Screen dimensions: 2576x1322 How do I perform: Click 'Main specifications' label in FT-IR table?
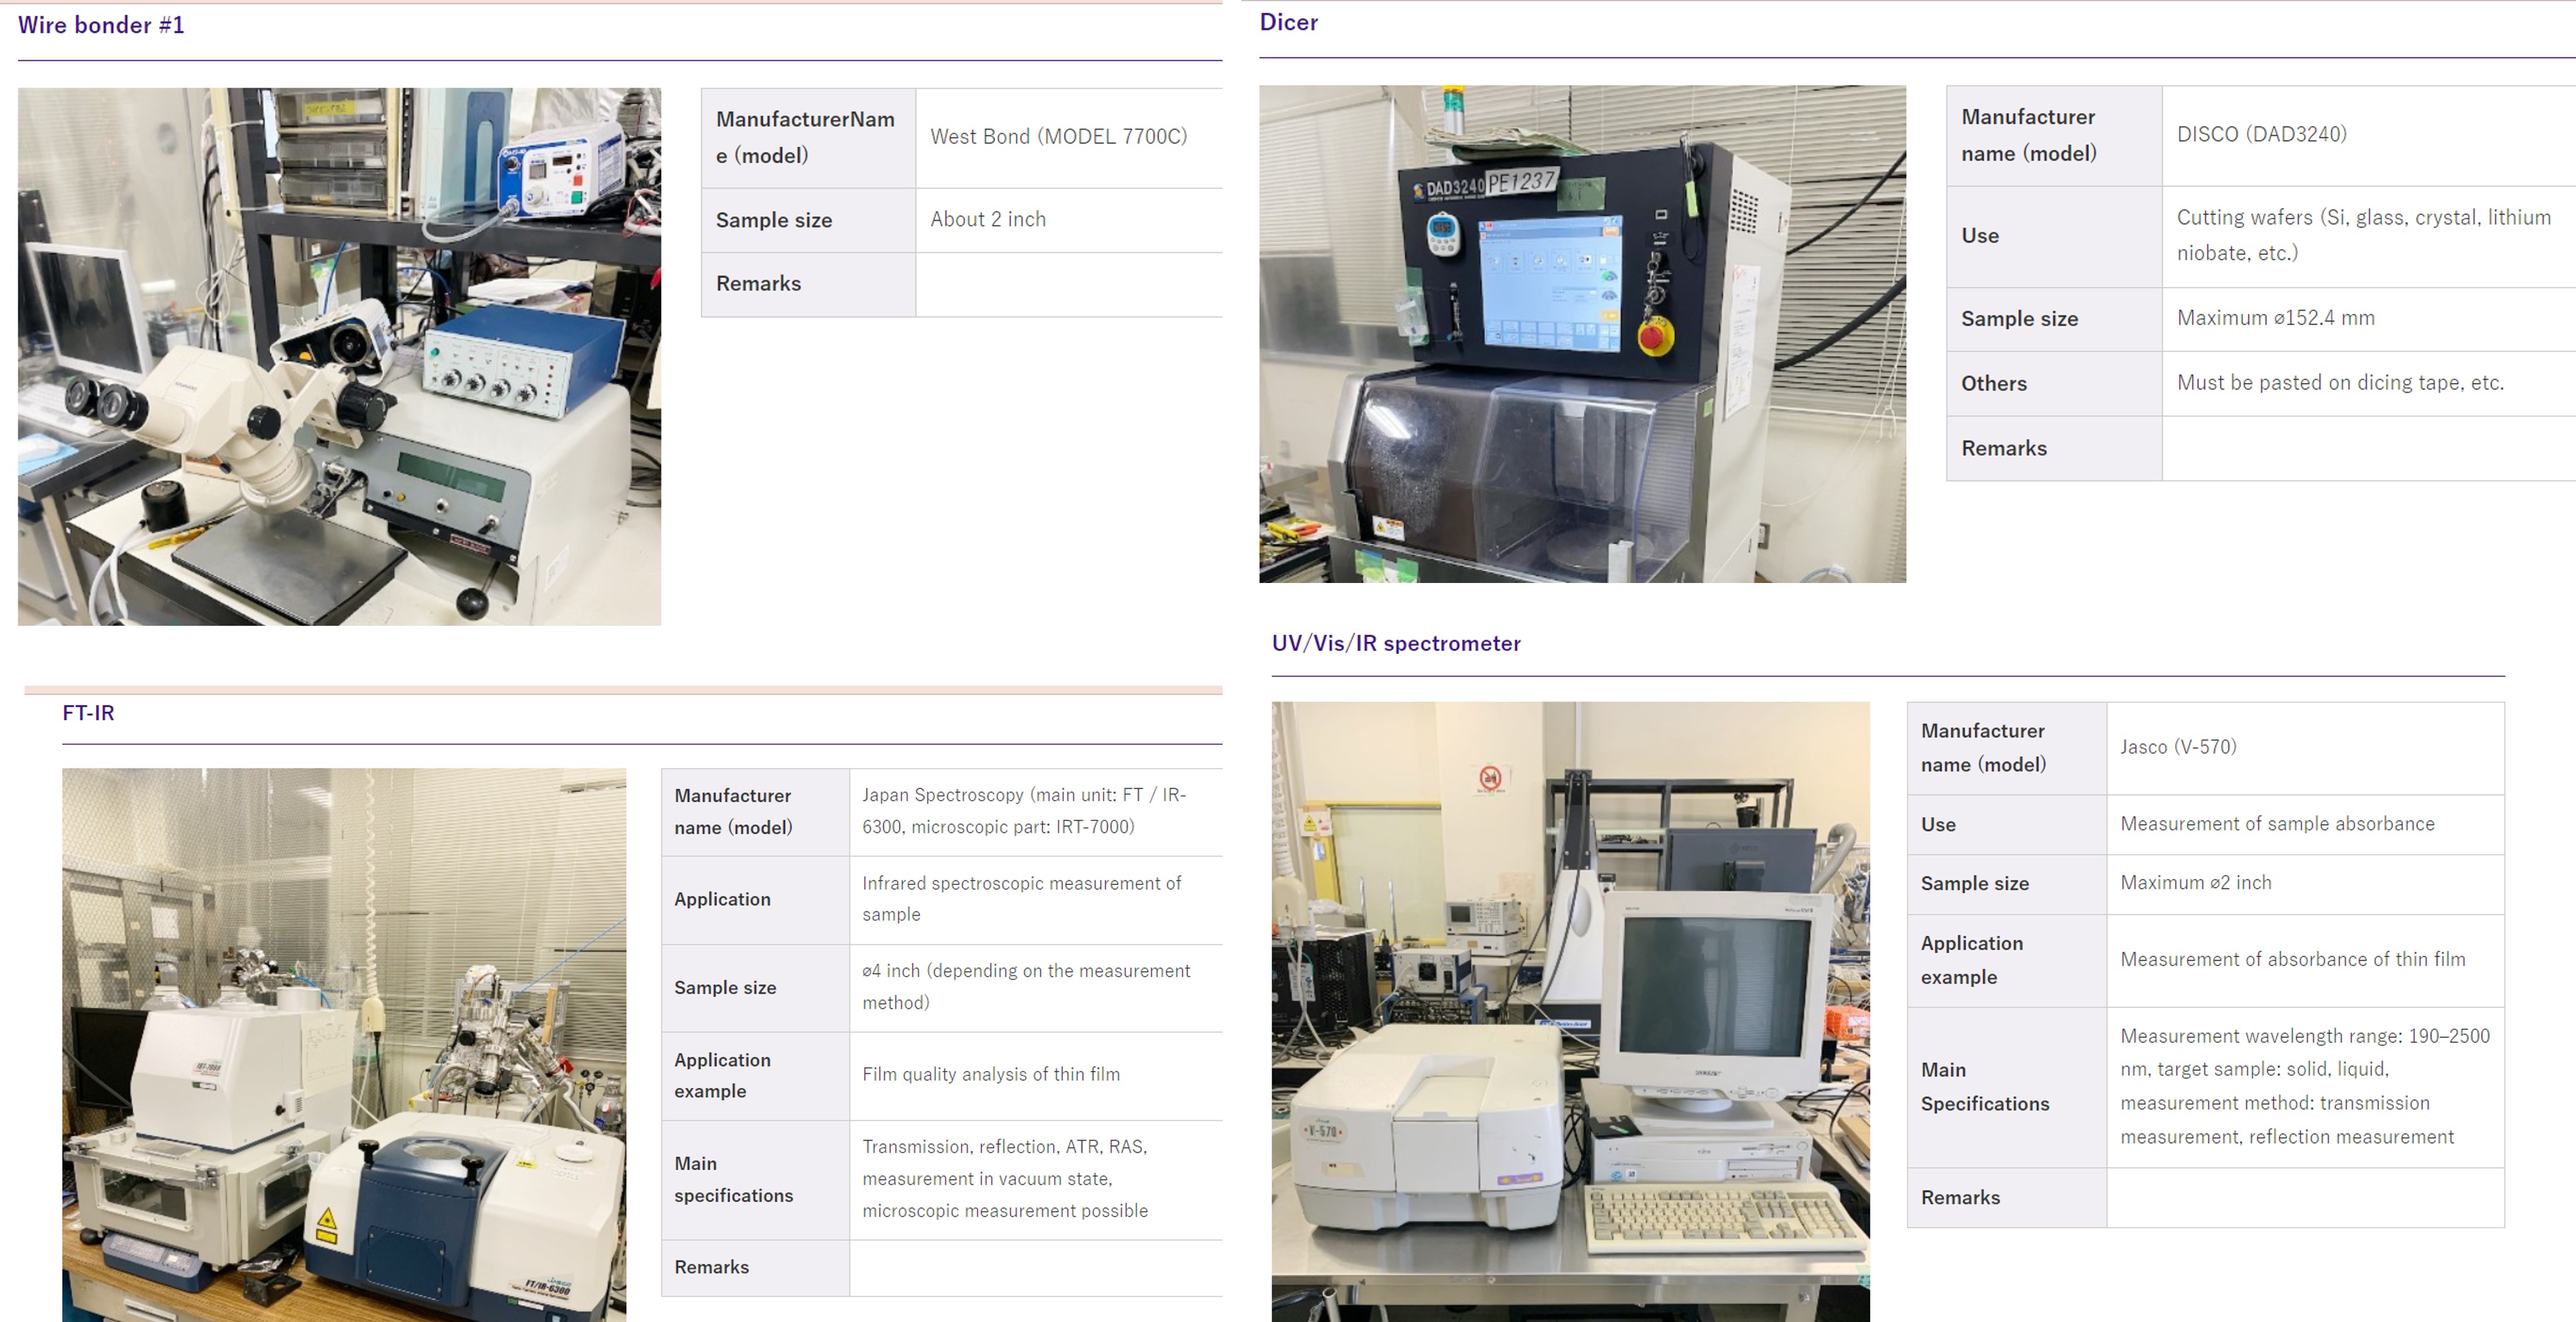tap(755, 1180)
